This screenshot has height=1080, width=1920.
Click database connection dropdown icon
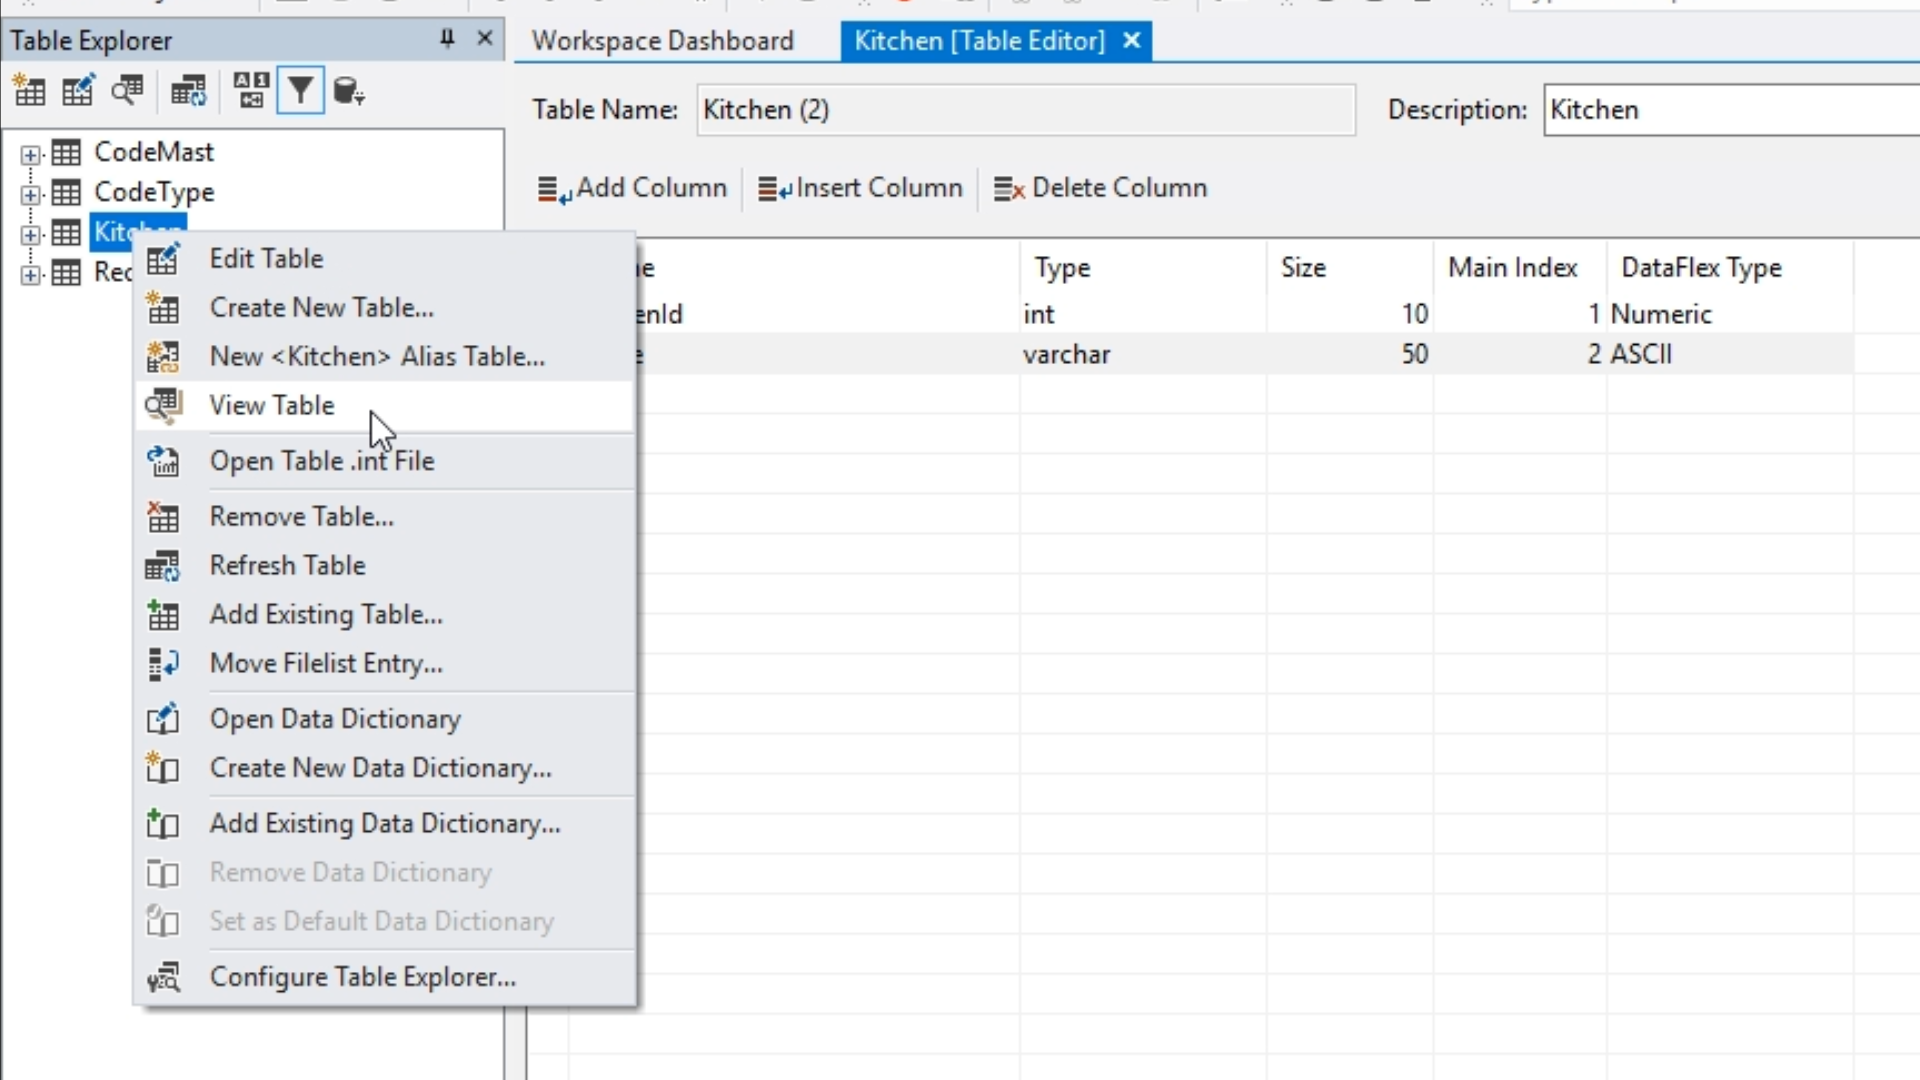tap(348, 91)
